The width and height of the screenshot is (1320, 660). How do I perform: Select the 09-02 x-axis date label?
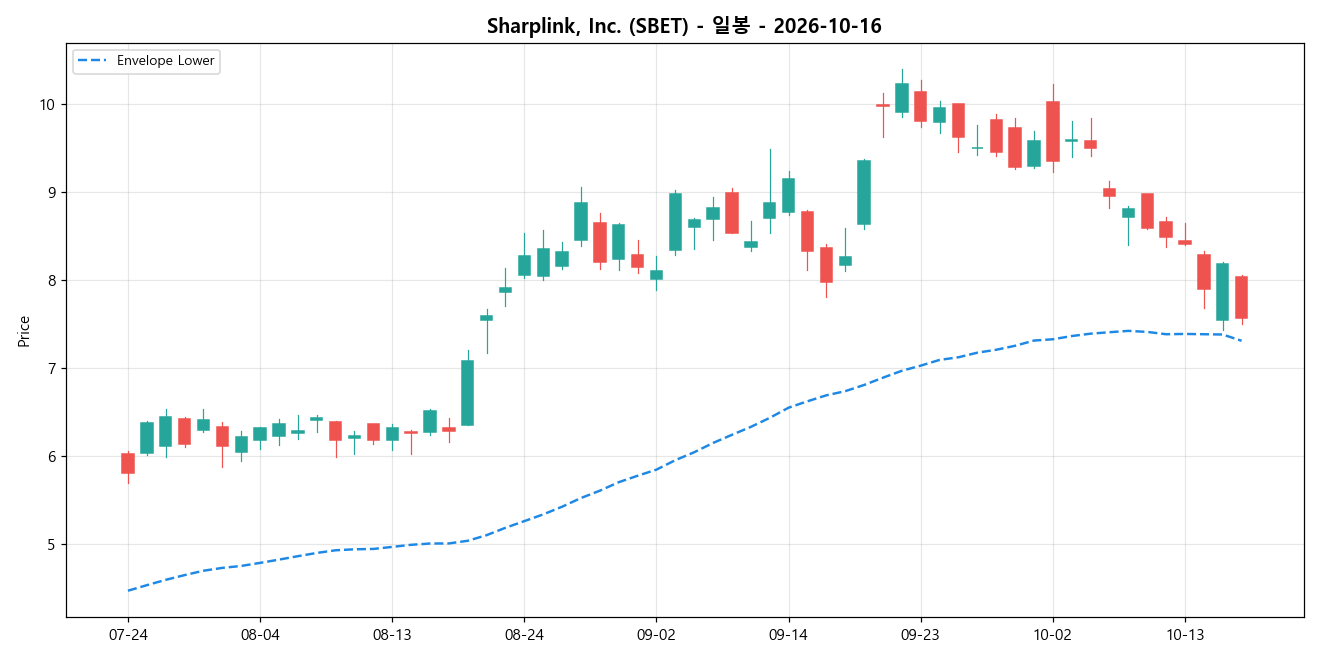pos(656,634)
